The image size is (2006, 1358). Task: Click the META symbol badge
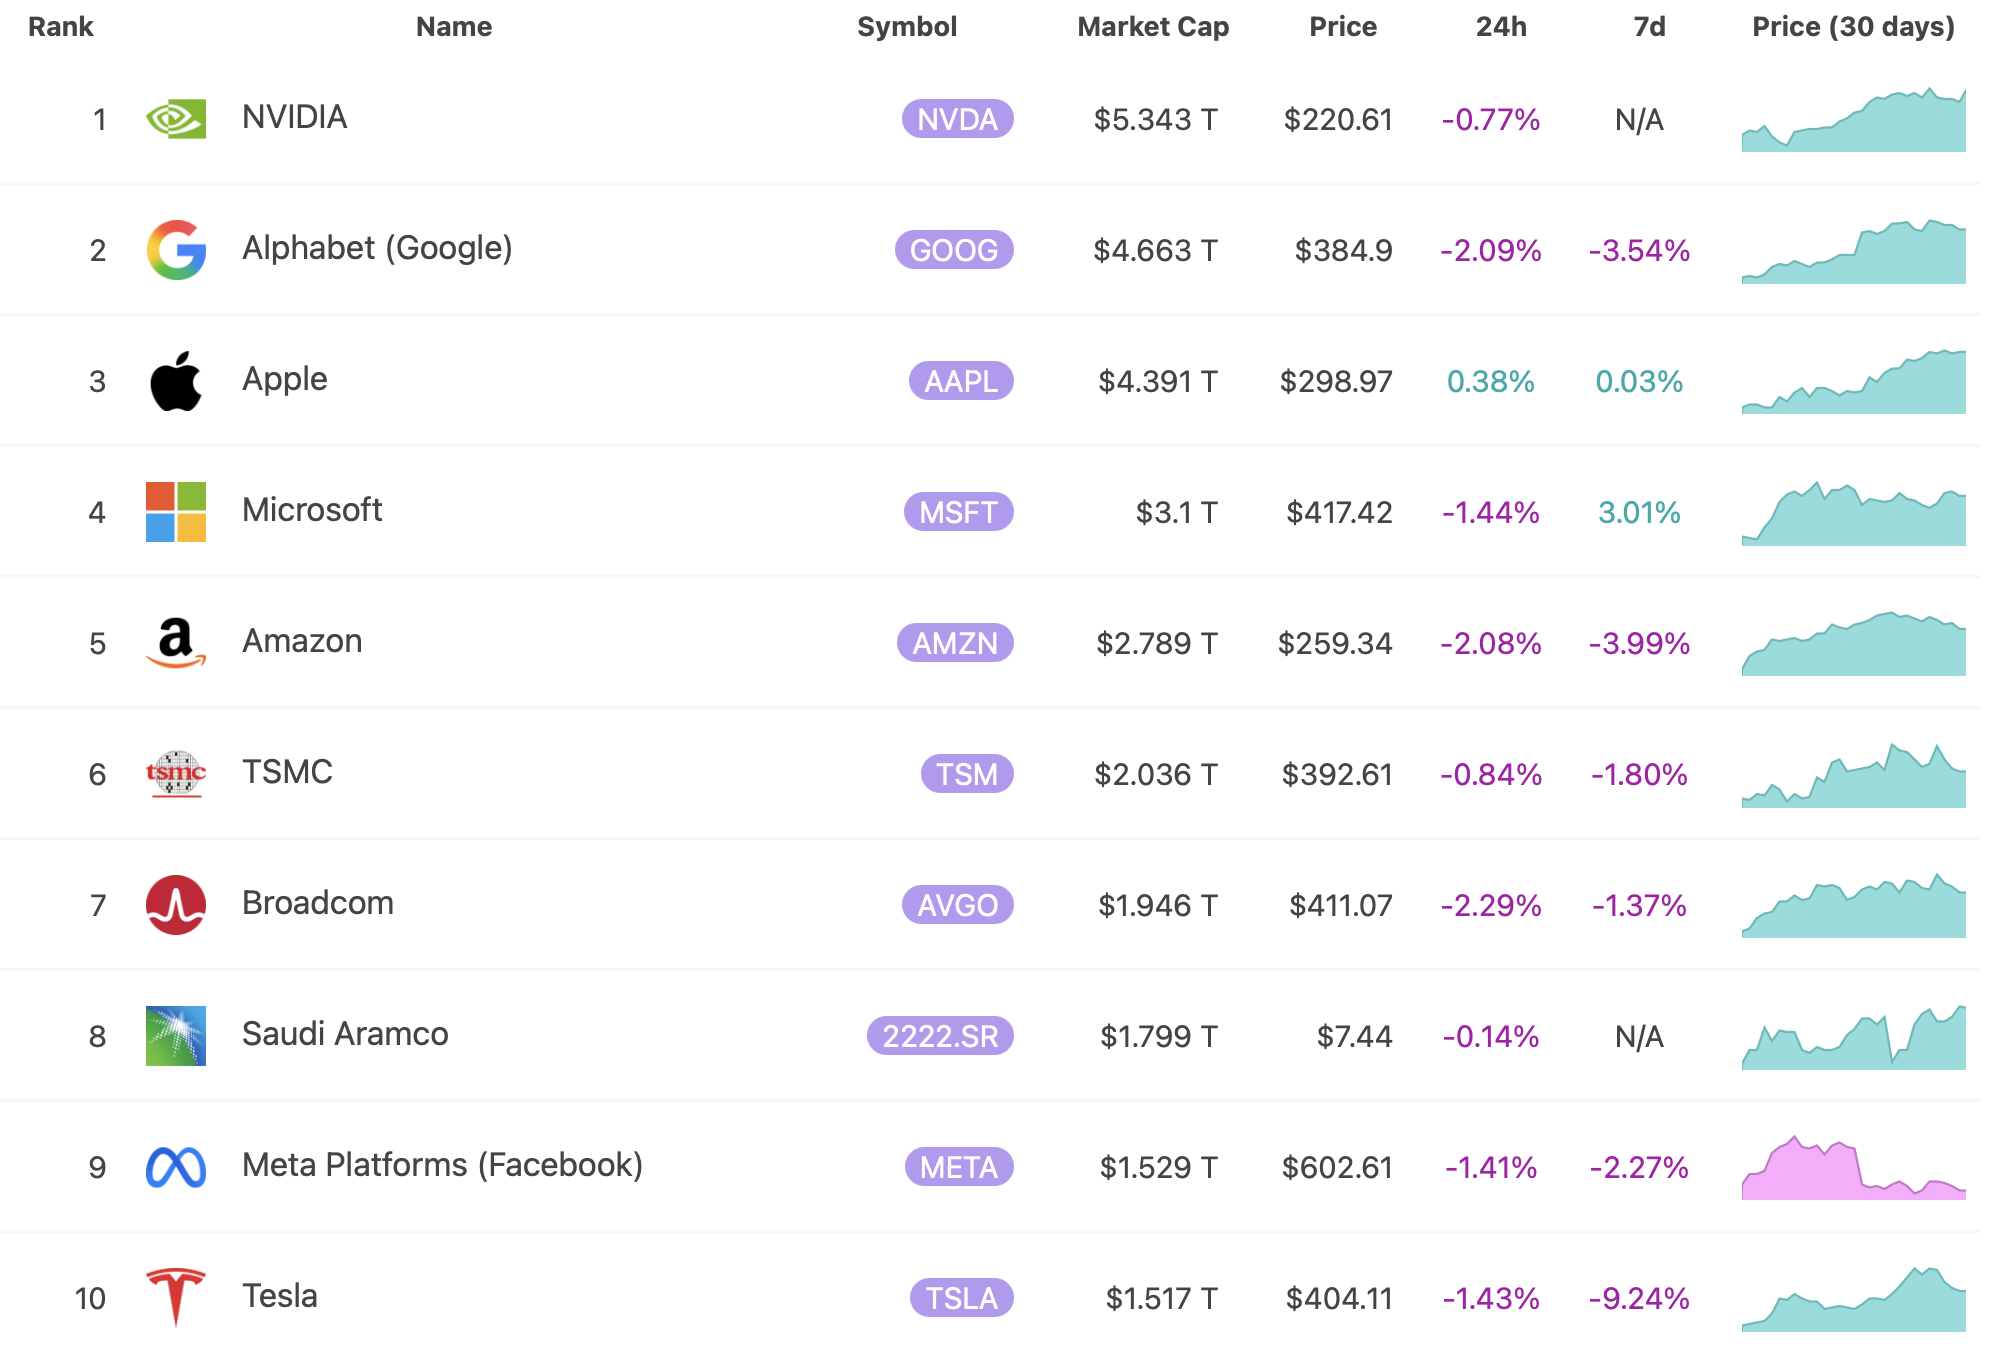pos(959,1167)
